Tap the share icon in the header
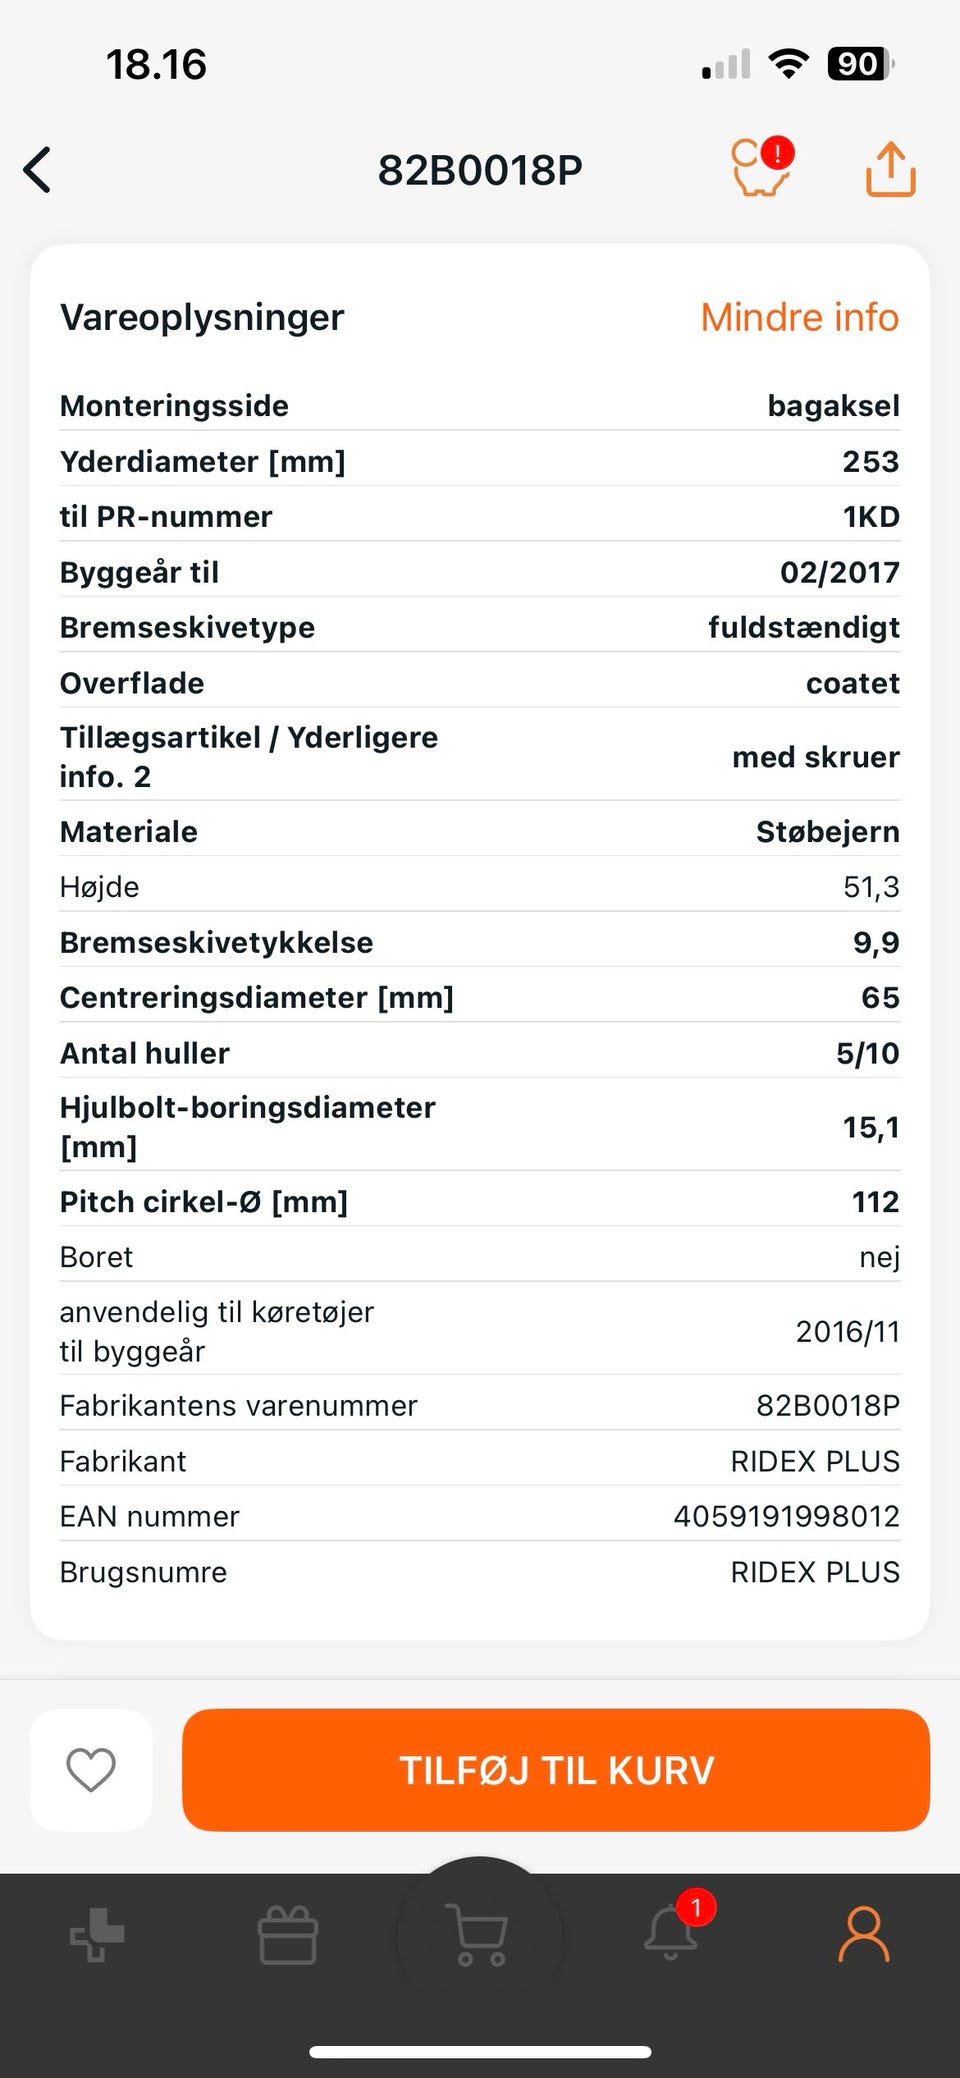Image resolution: width=960 pixels, height=2078 pixels. [x=889, y=169]
